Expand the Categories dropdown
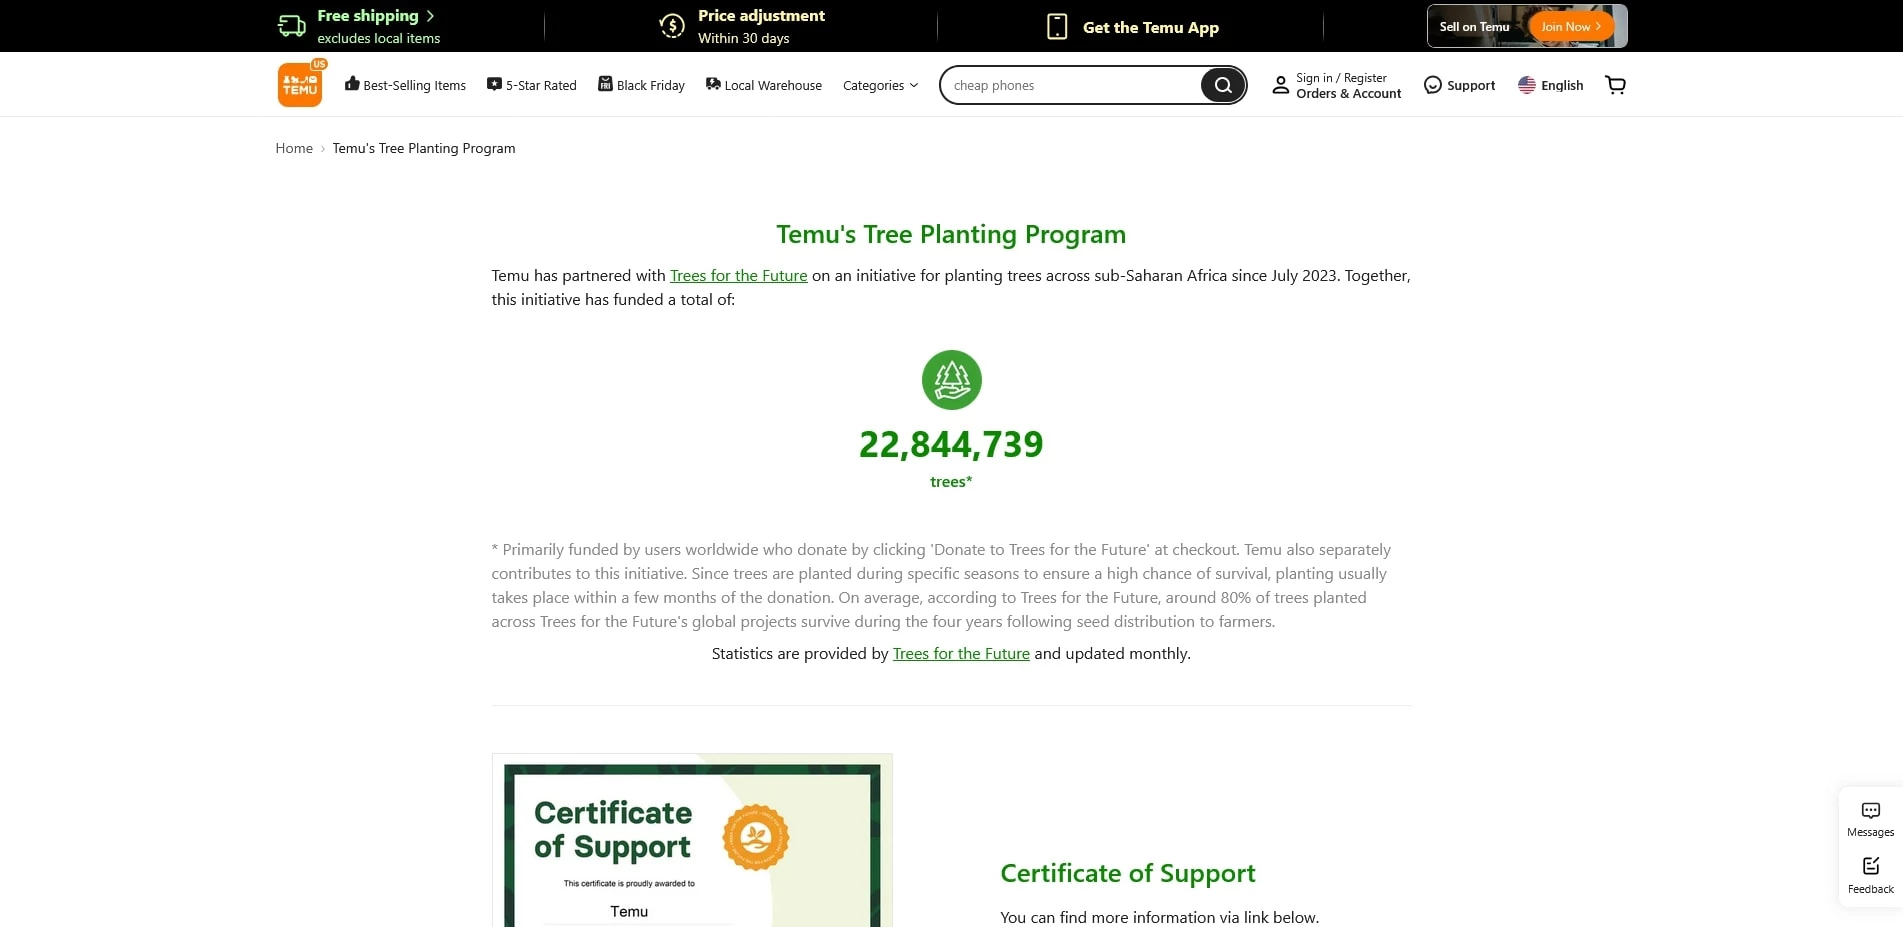 880,85
